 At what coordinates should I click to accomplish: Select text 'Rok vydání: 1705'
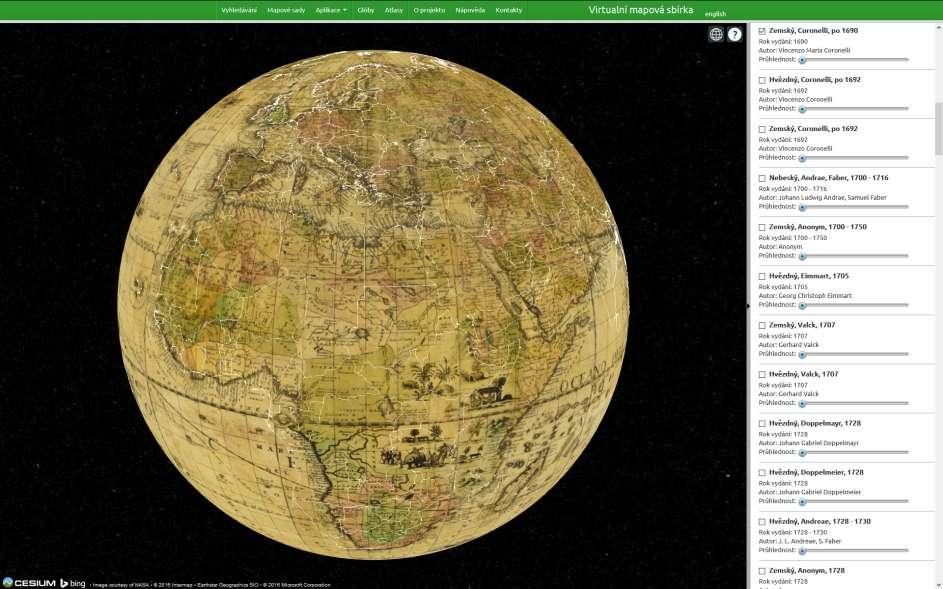click(x=783, y=287)
